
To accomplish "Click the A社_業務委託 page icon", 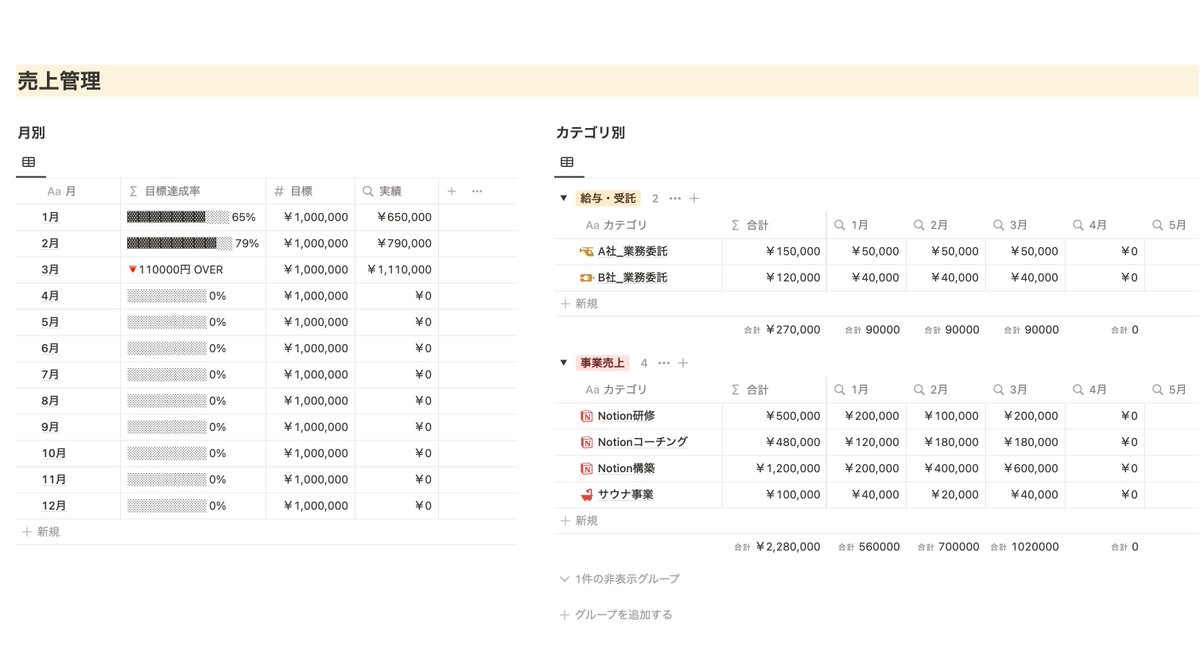I will (x=586, y=251).
